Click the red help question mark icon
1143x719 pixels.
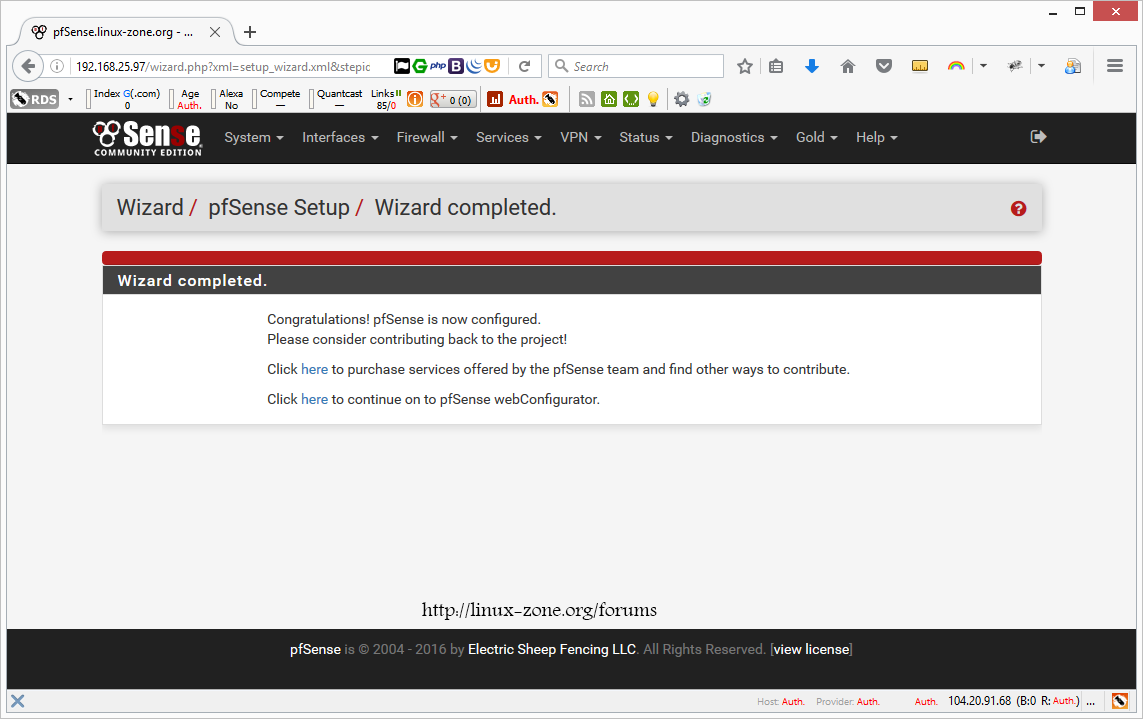point(1018,208)
